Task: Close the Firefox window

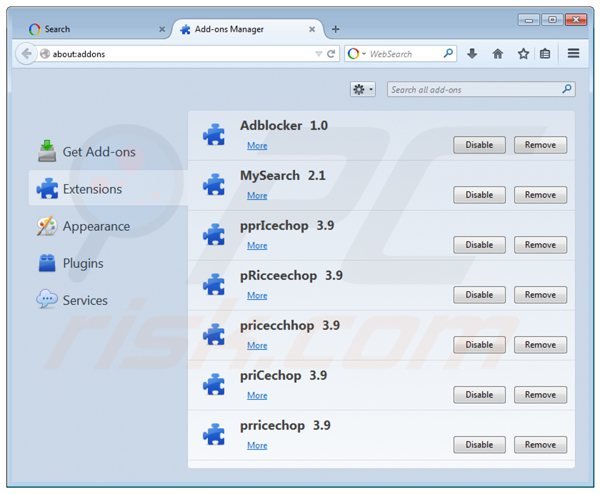Action: 576,20
